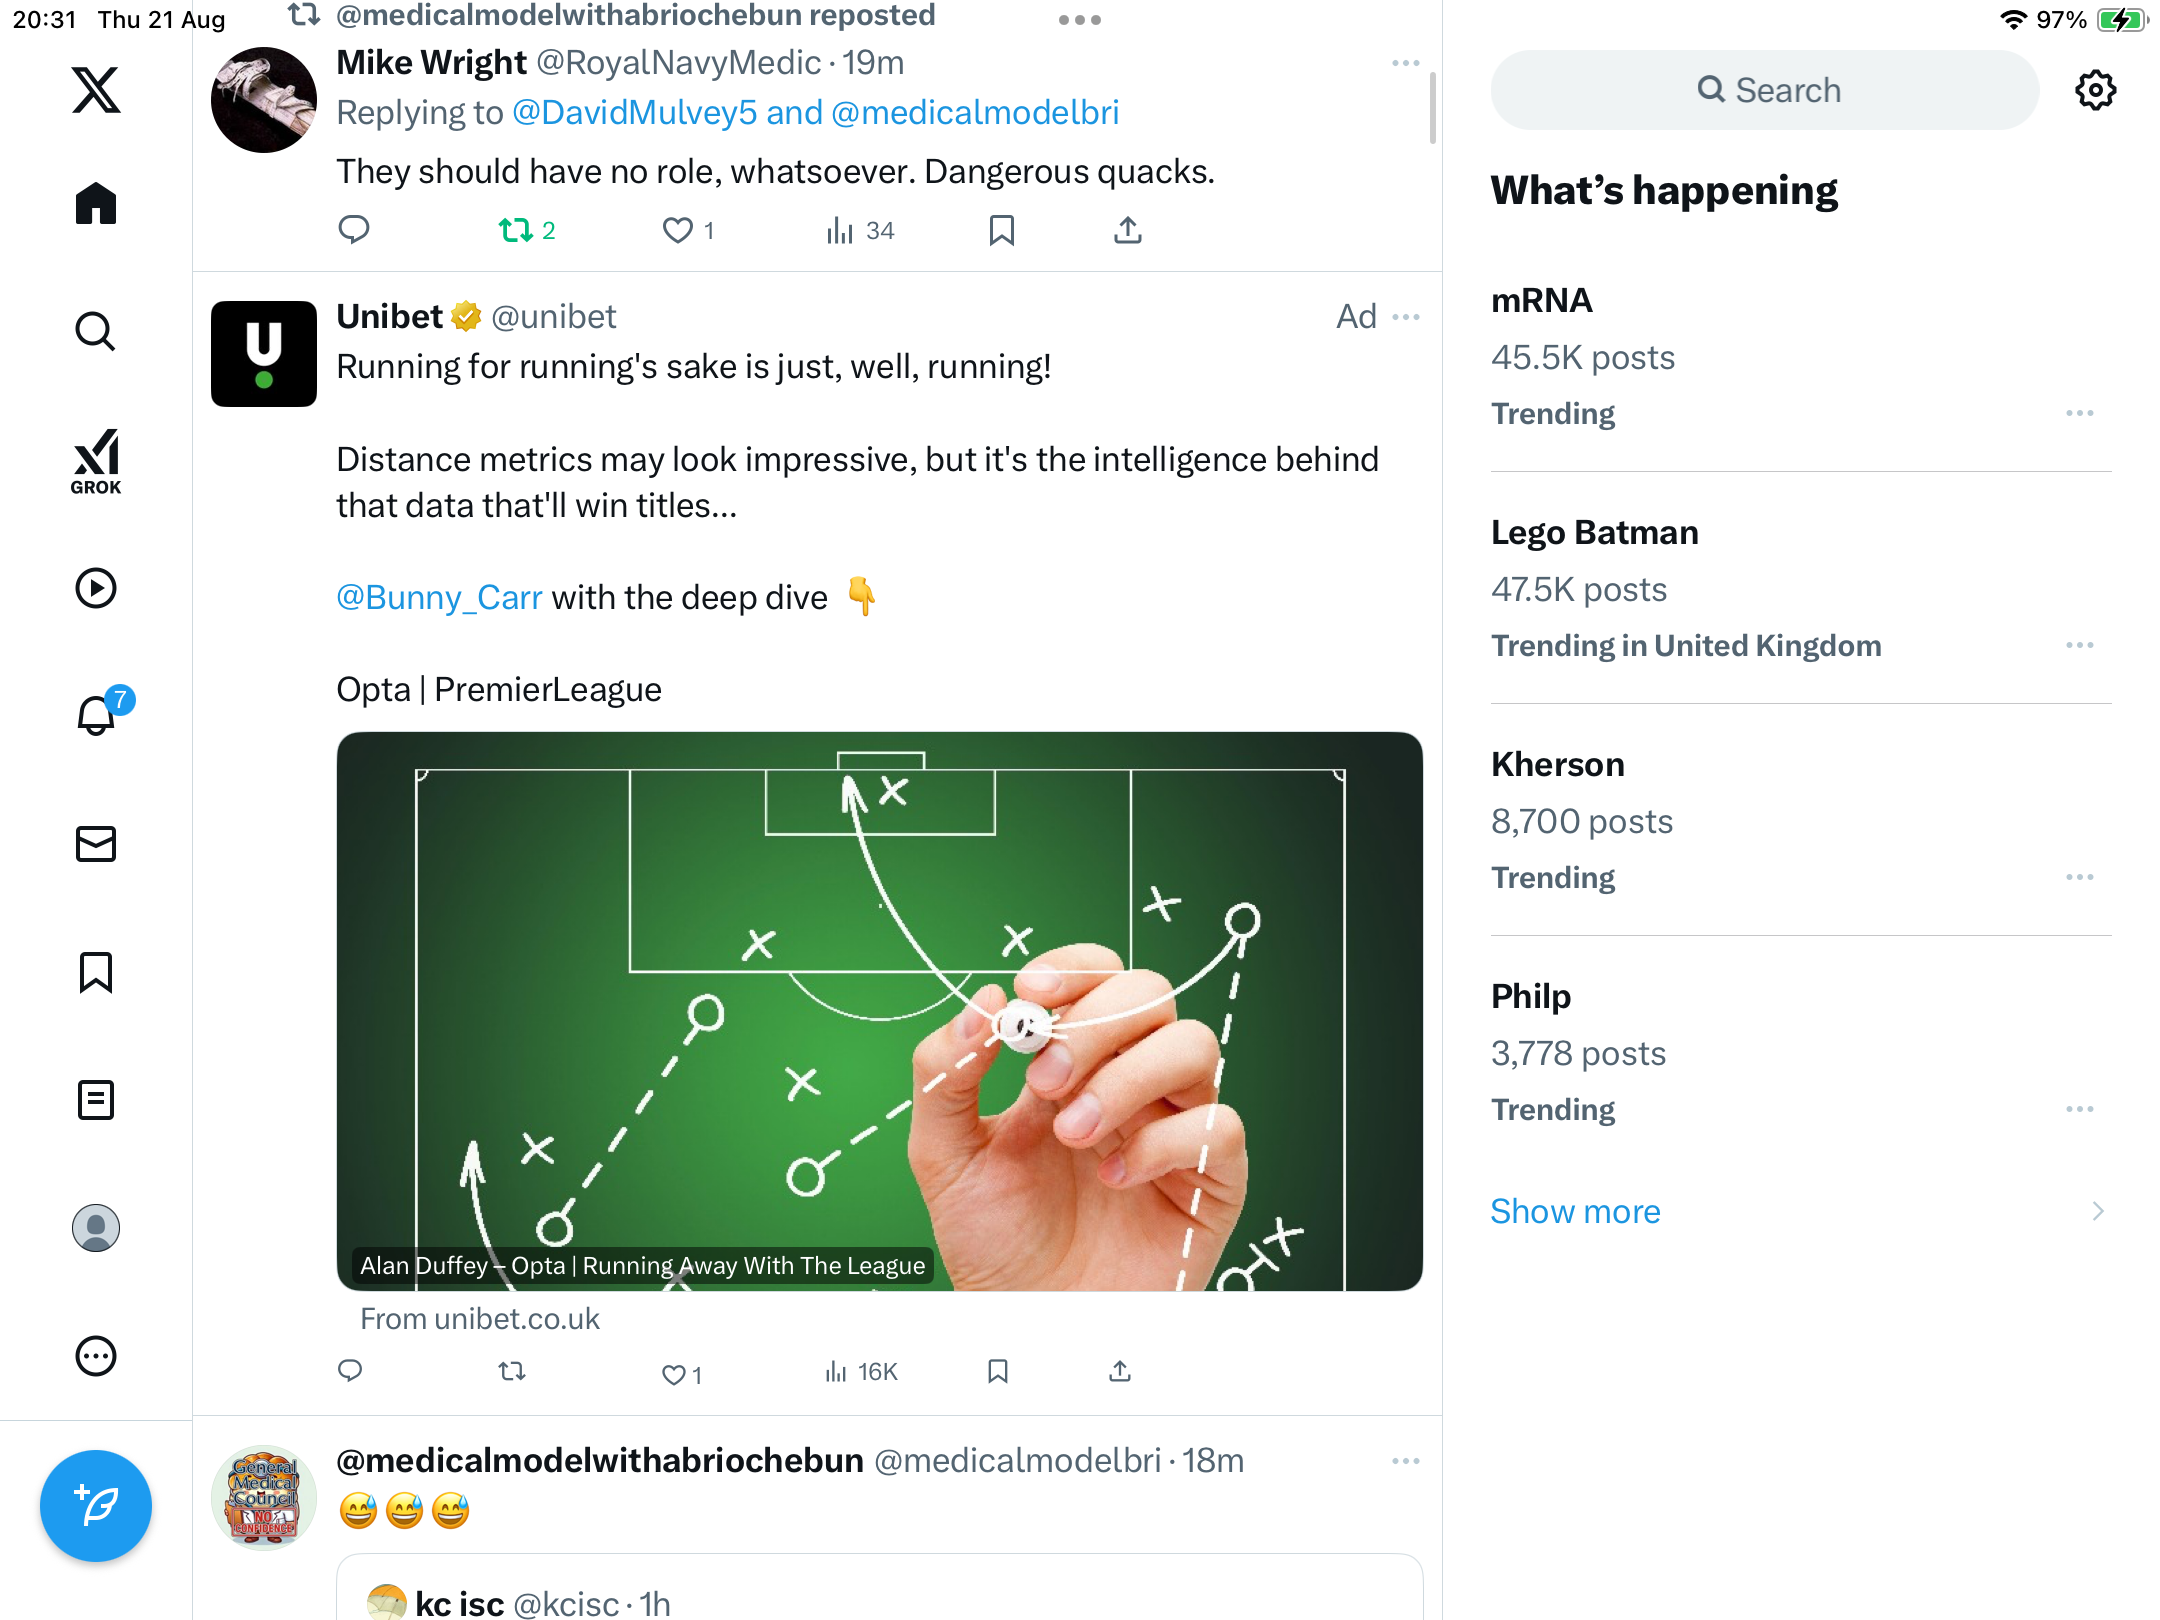Open the Notifications bell
The width and height of the screenshot is (2160, 1620).
96,716
